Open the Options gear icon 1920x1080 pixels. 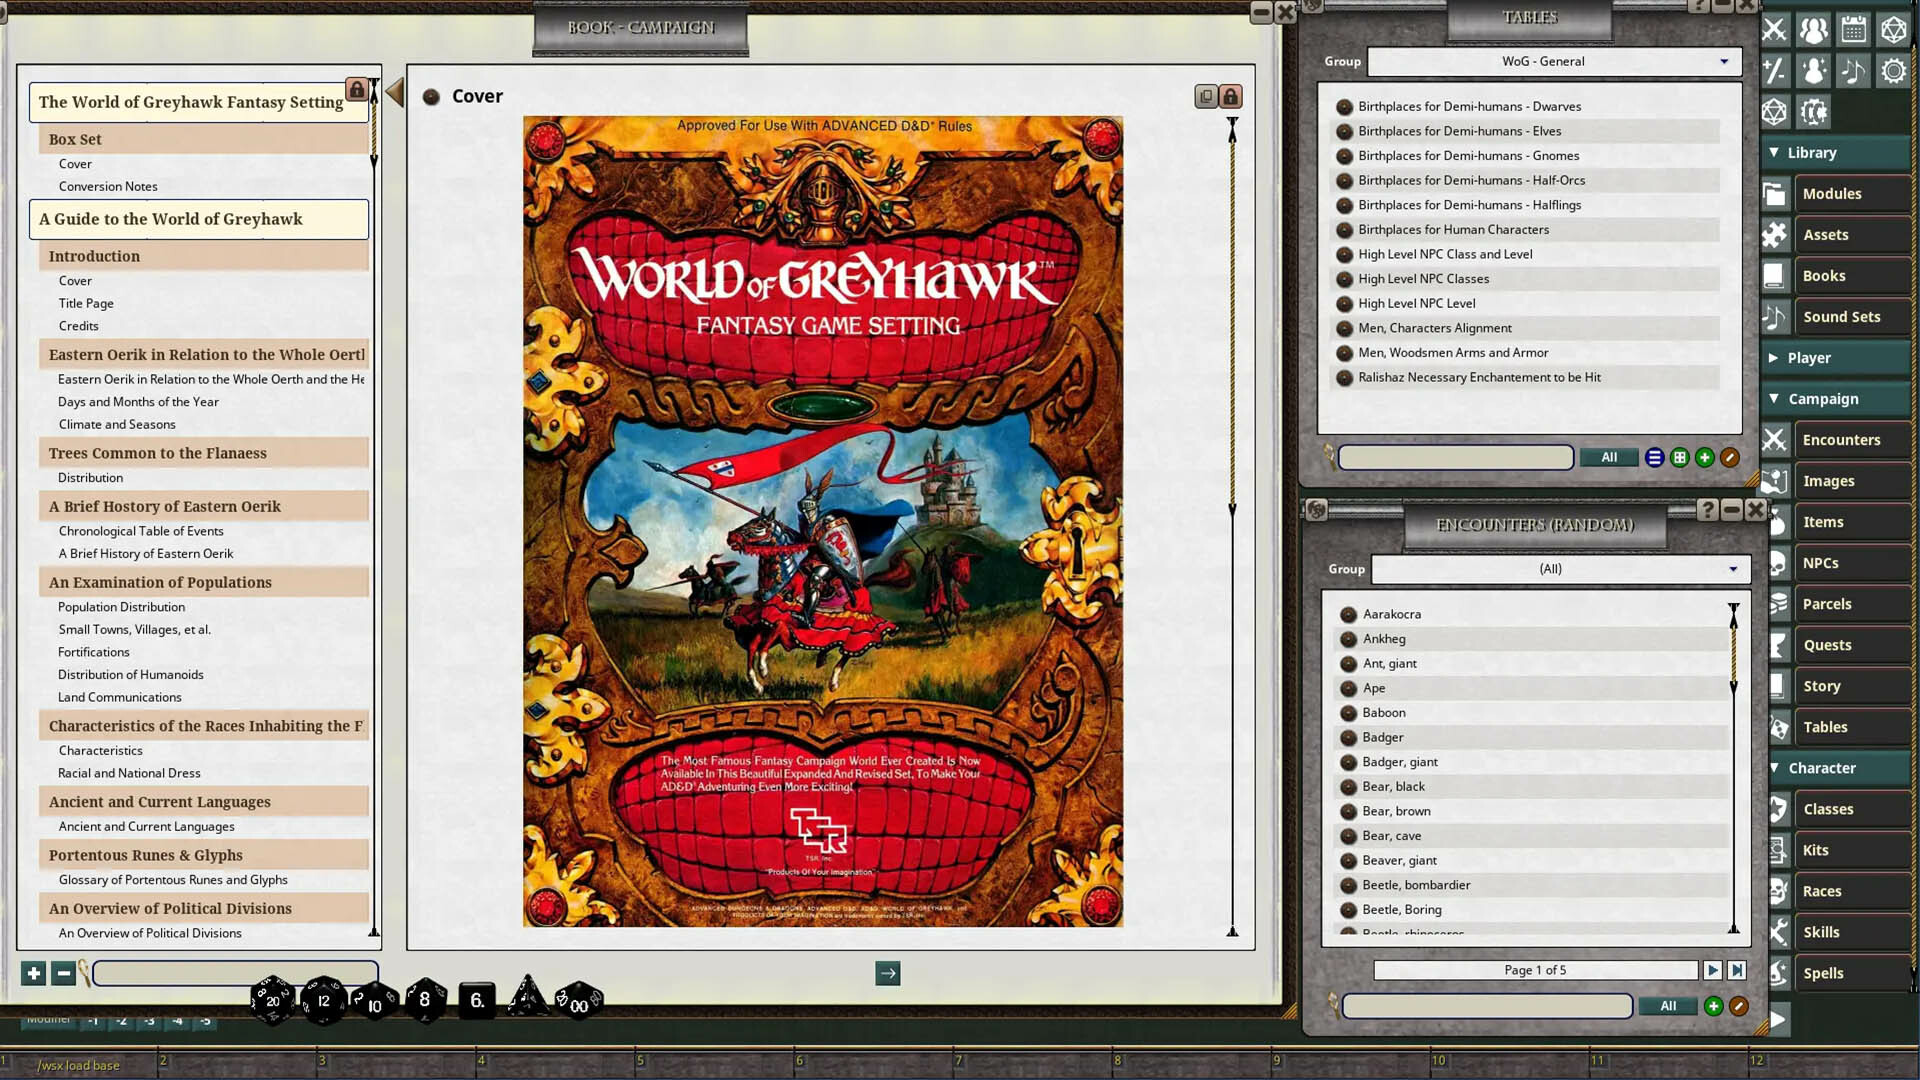(x=1893, y=70)
